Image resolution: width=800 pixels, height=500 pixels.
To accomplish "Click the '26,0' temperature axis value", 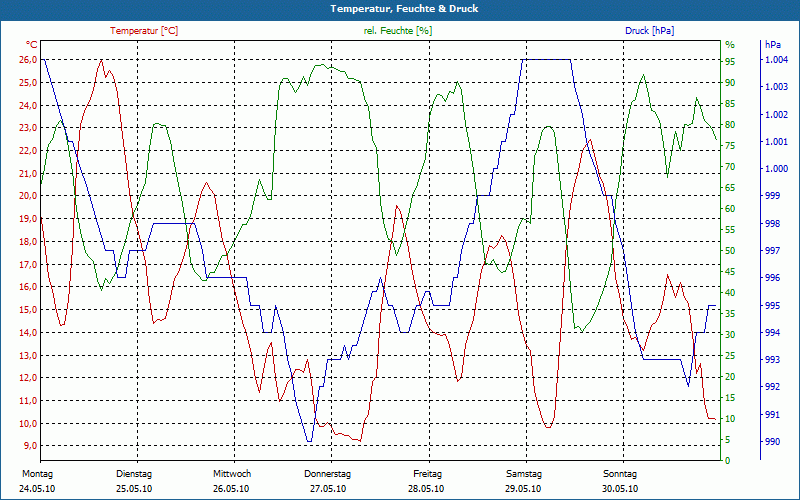I will 28,60.
